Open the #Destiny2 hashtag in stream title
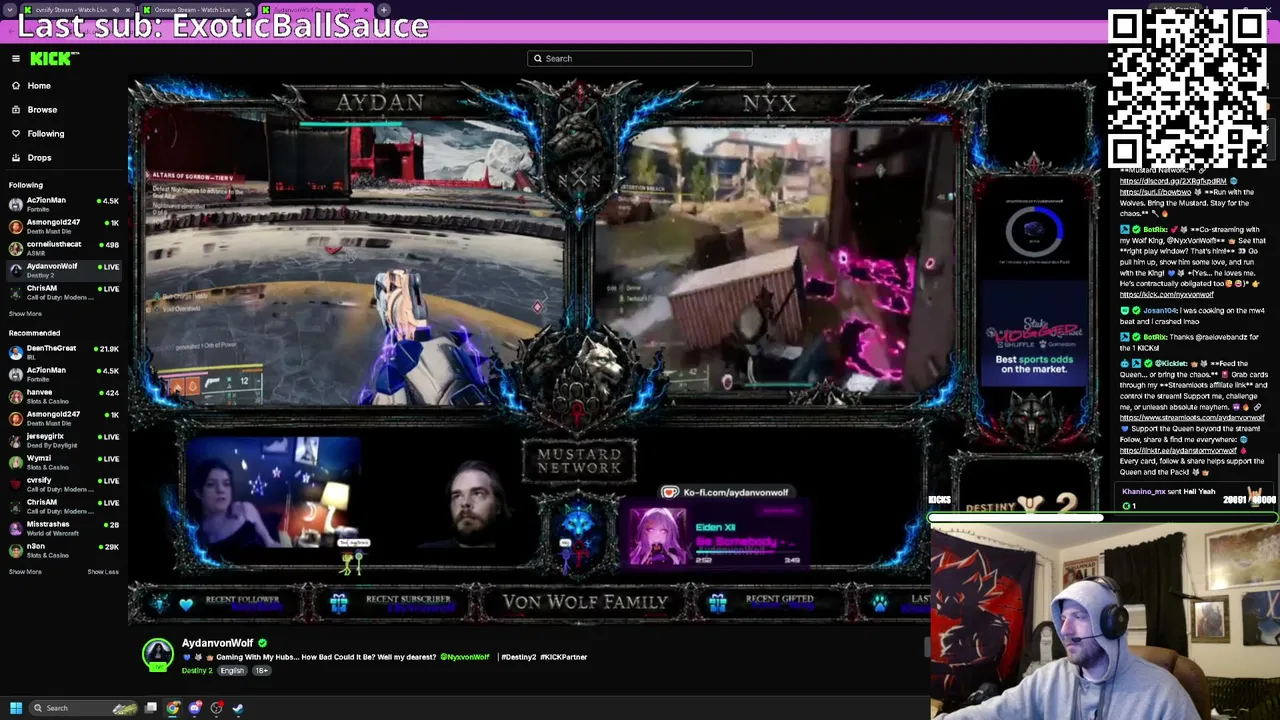 [519, 657]
